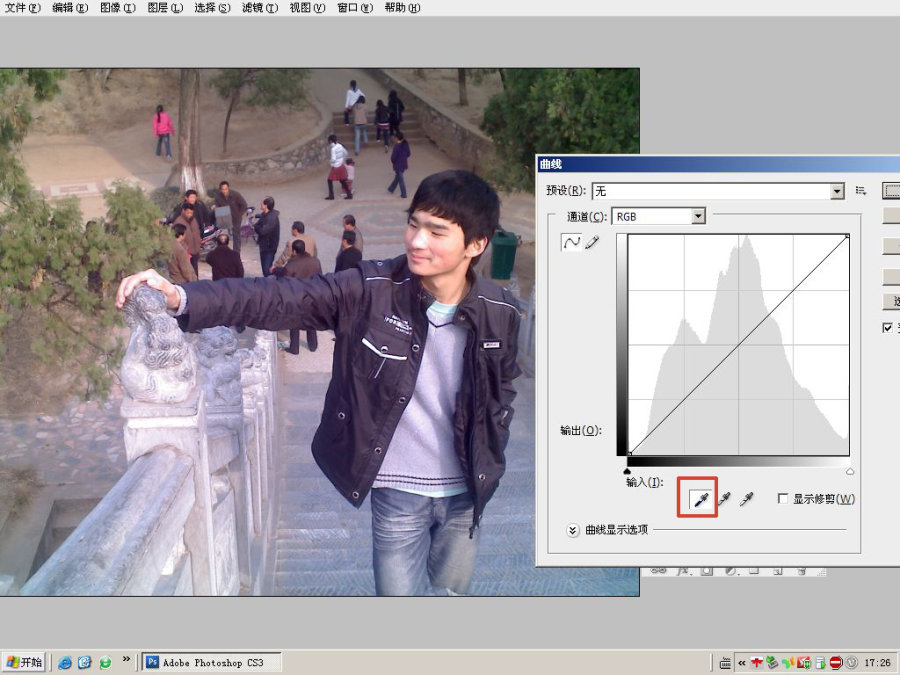
Task: Select the gray point eyedropper in Curves
Action: point(724,499)
